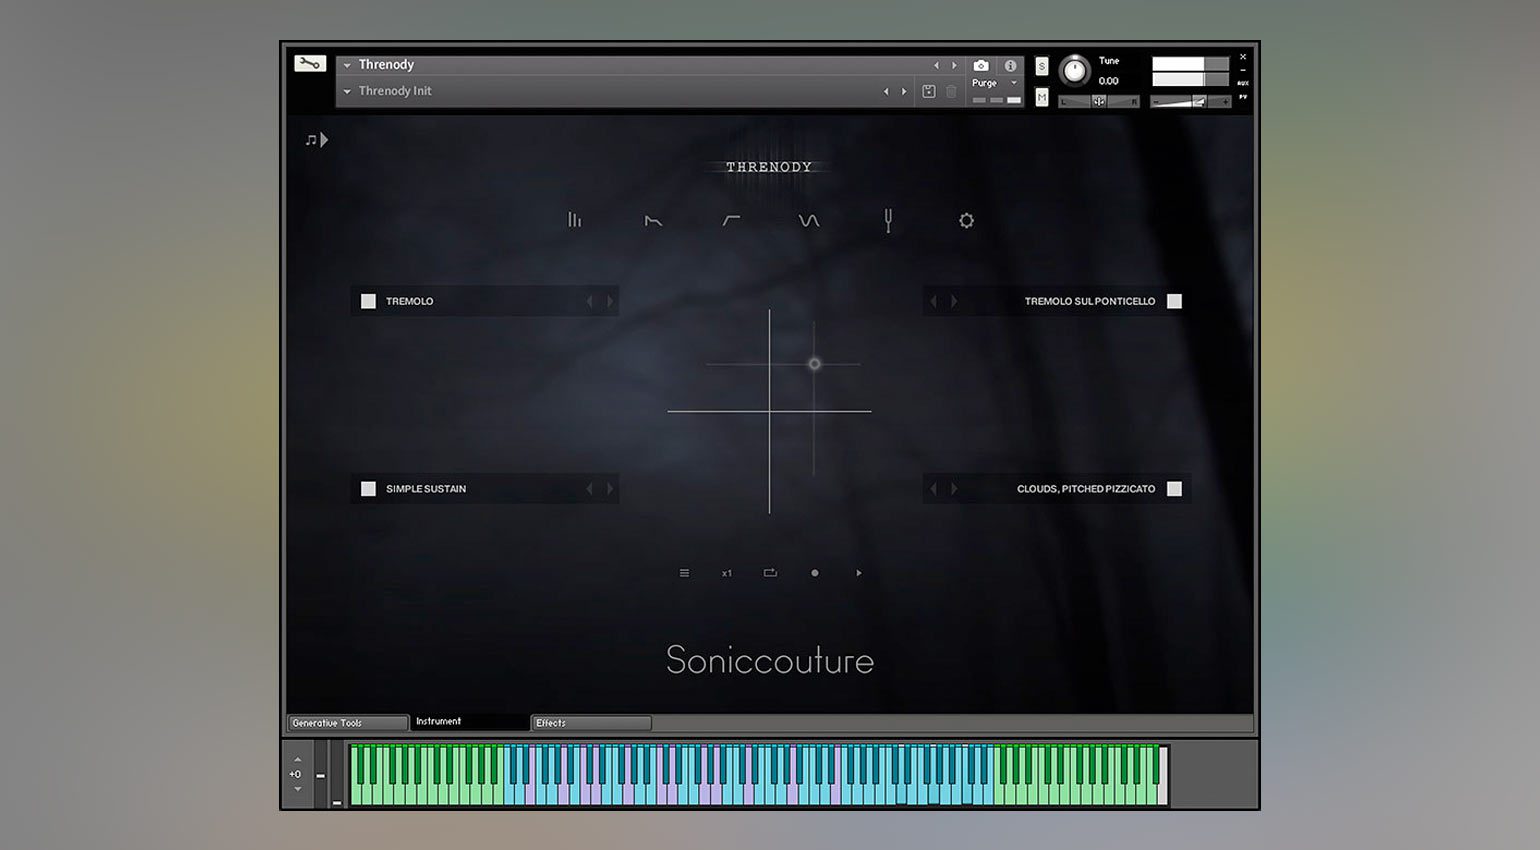Select next articulation for Clouds, Pitched Pizzicato
1540x850 pixels.
pyautogui.click(x=954, y=489)
